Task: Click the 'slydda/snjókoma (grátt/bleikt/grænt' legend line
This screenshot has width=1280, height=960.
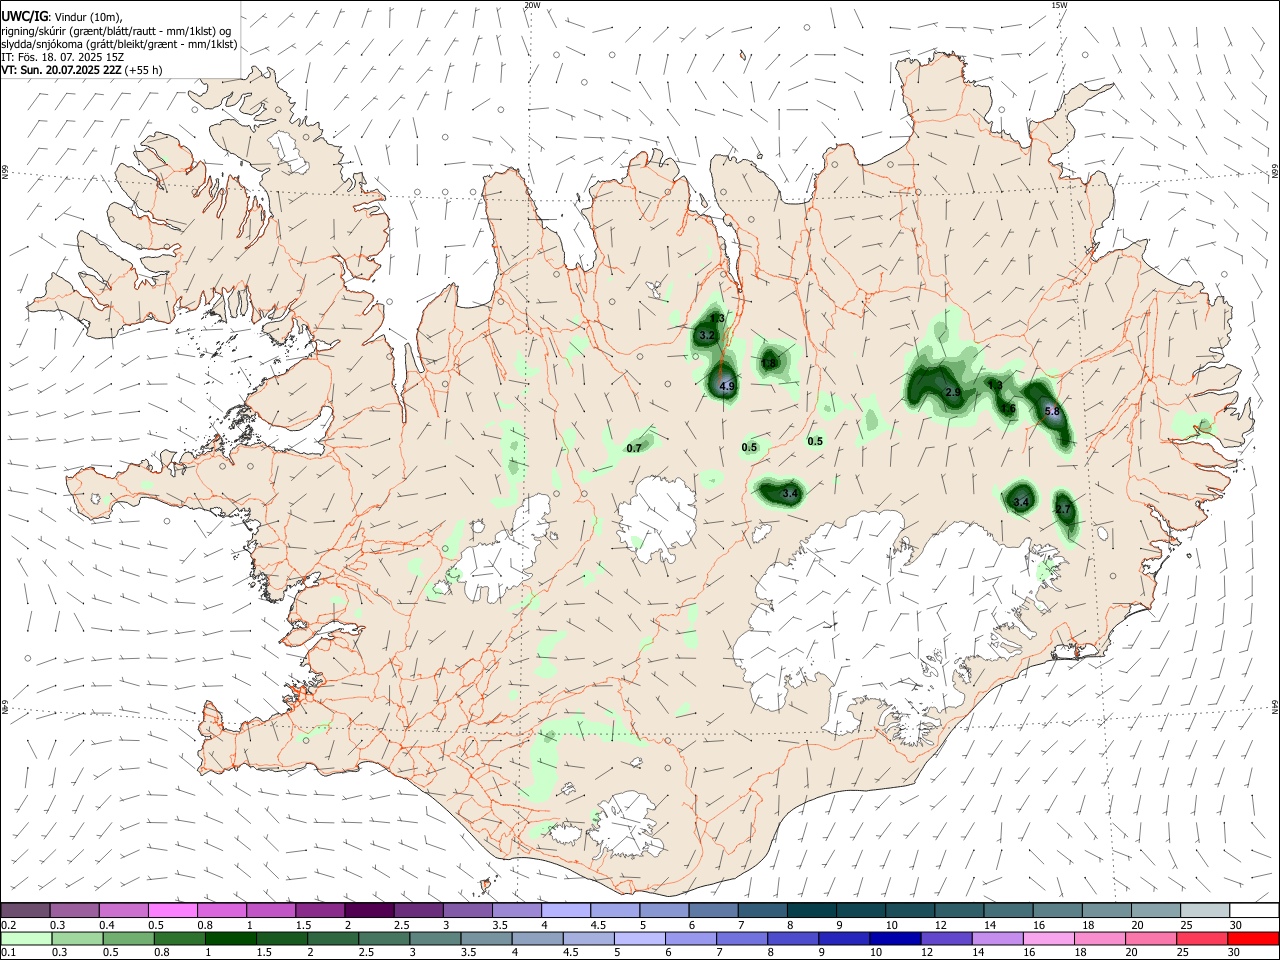Action: (119, 44)
